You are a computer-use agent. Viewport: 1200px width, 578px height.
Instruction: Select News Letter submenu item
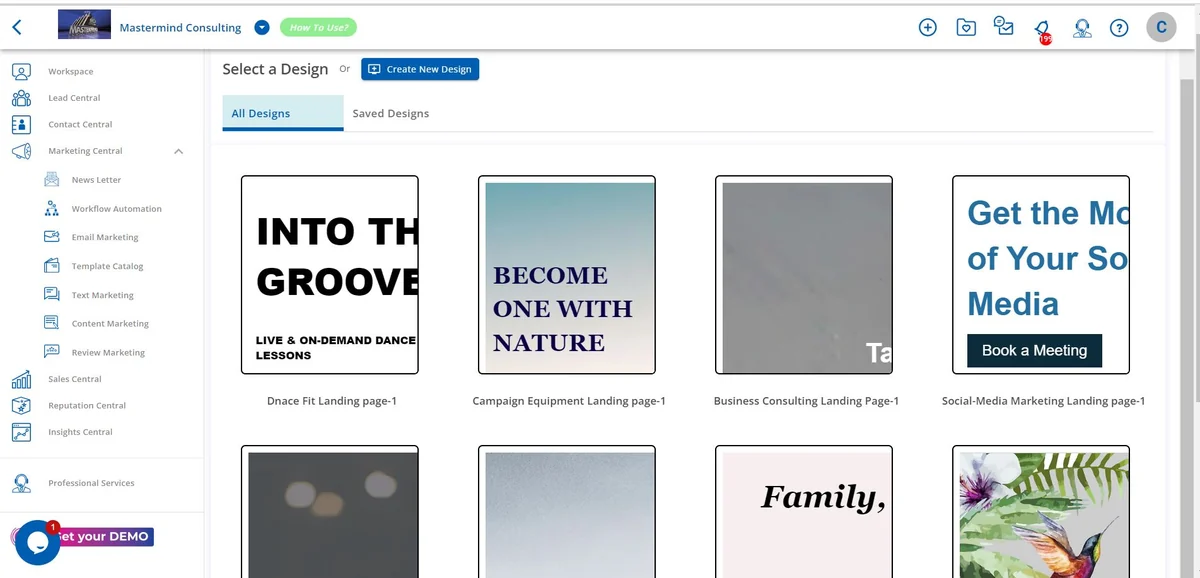coord(96,180)
